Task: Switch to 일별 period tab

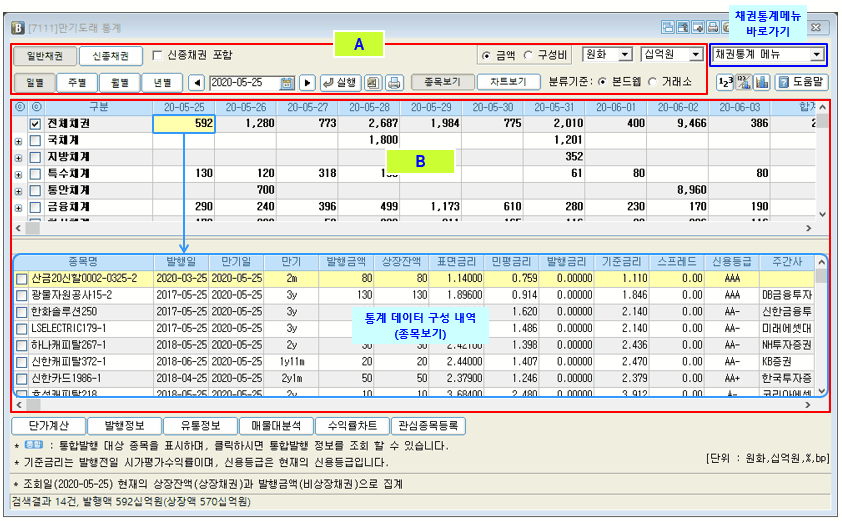Action: point(34,83)
